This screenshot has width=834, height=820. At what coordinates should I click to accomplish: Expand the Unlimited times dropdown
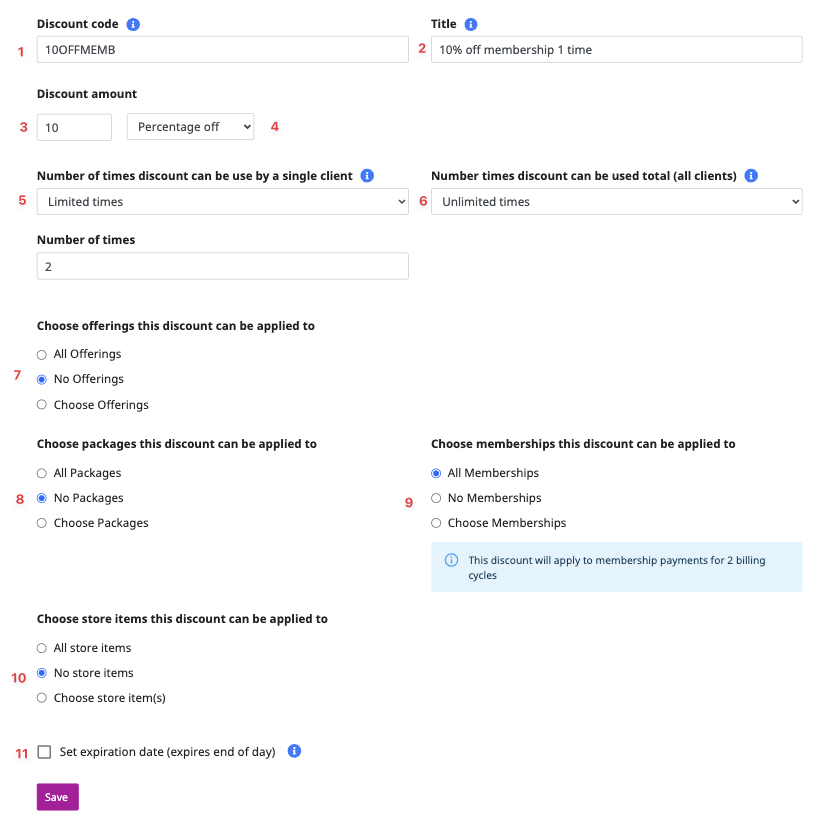pyautogui.click(x=616, y=202)
